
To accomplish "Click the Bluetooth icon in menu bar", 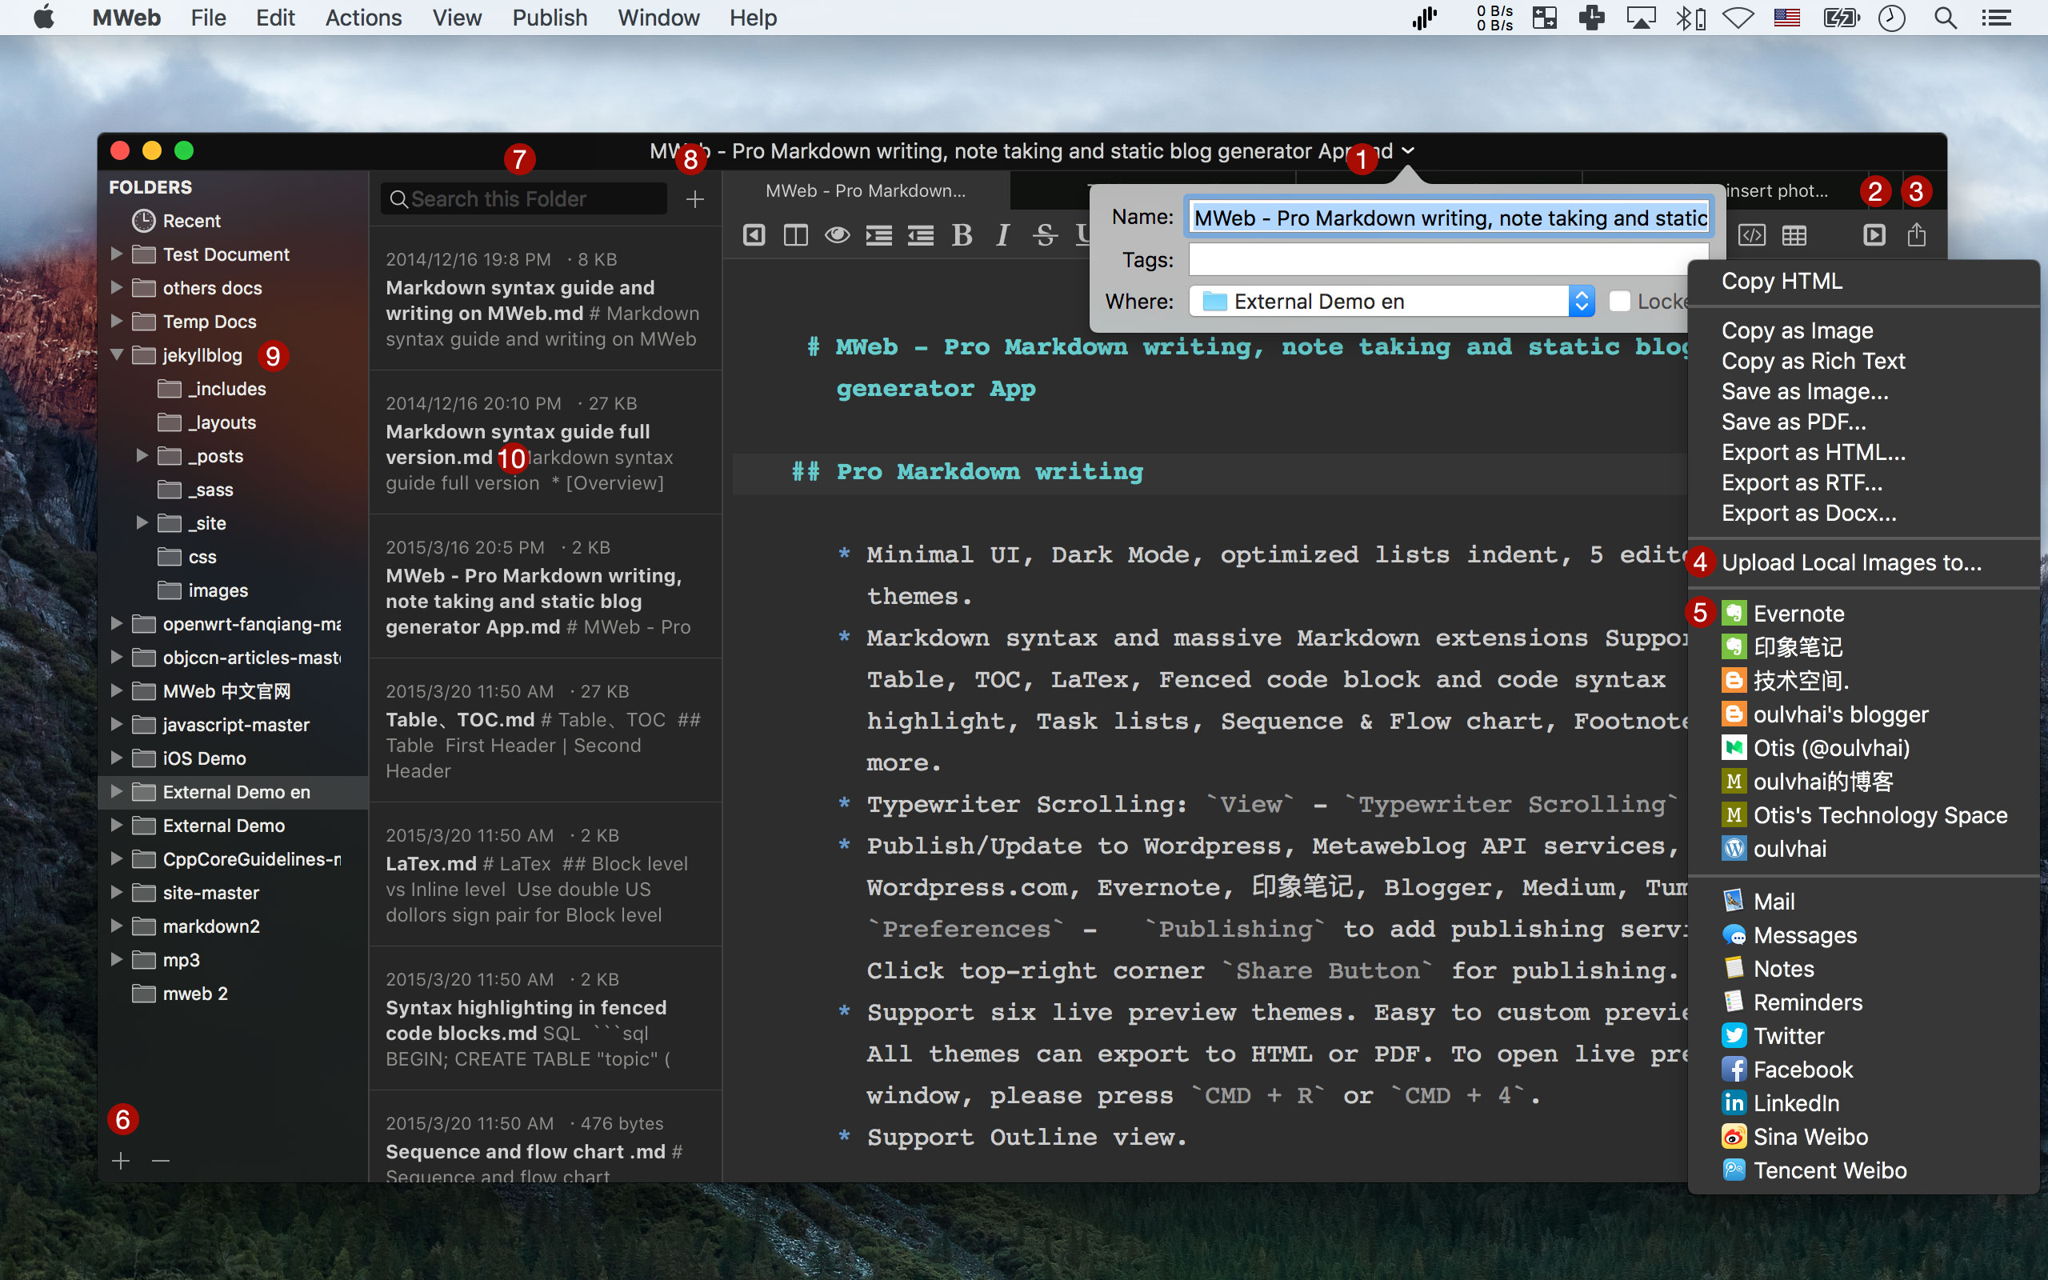I will (1690, 18).
